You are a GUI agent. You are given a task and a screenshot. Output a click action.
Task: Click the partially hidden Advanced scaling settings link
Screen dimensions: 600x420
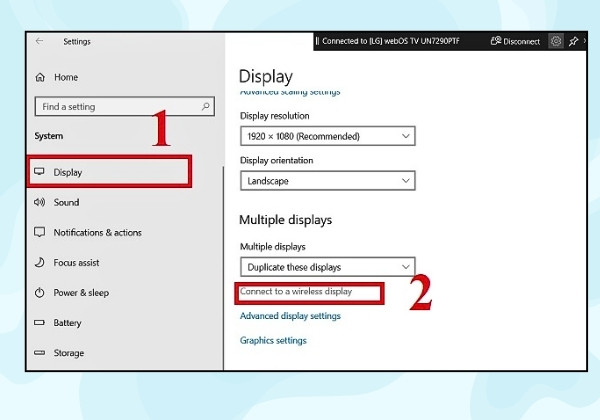(290, 92)
